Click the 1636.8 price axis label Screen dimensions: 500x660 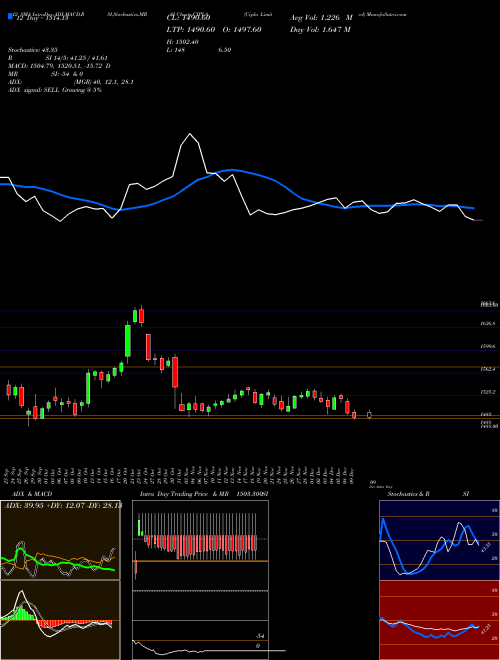tap(488, 324)
